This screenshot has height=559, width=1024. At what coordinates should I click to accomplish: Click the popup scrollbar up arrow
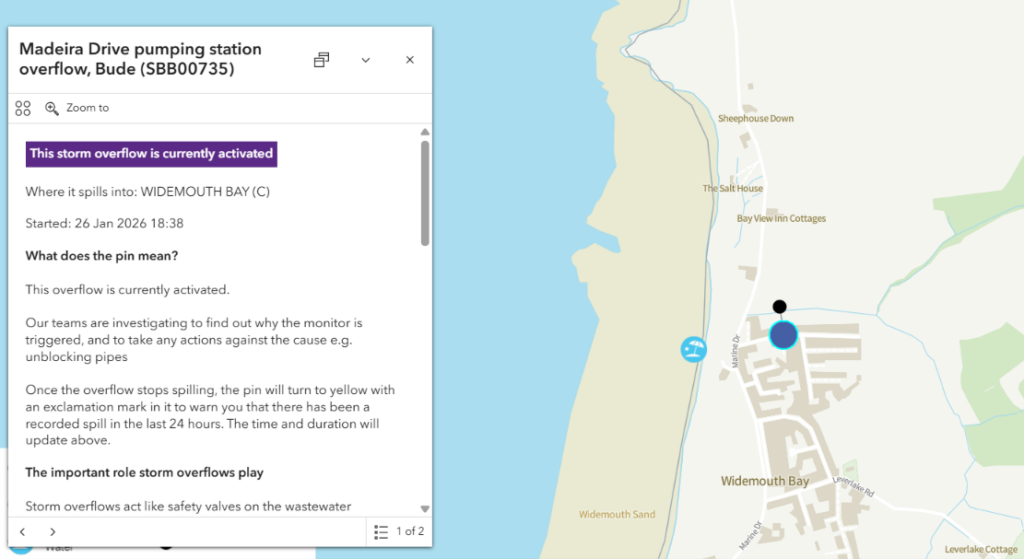point(425,132)
